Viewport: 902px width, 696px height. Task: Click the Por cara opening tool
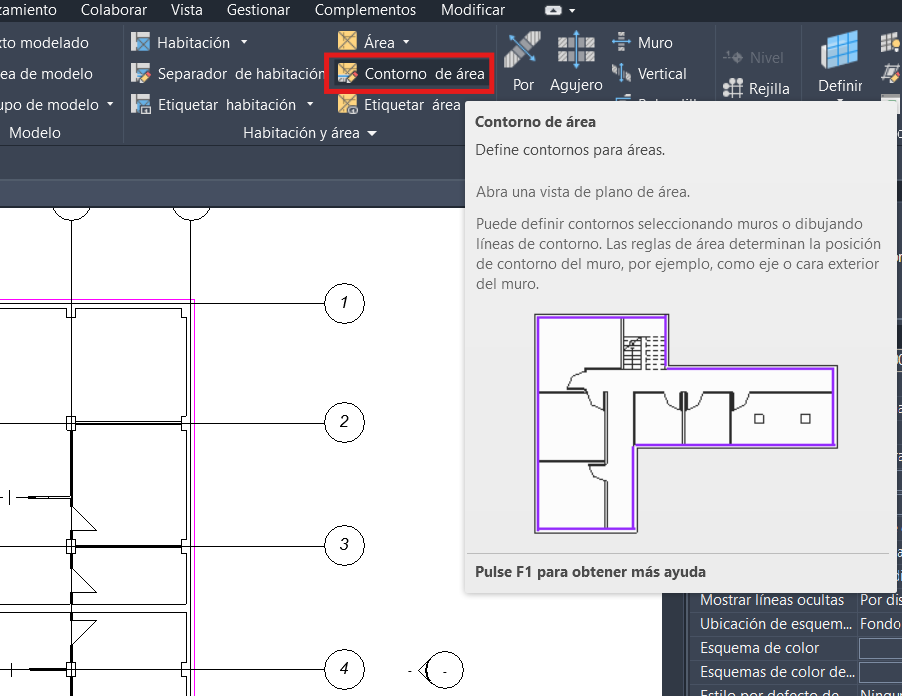523,62
